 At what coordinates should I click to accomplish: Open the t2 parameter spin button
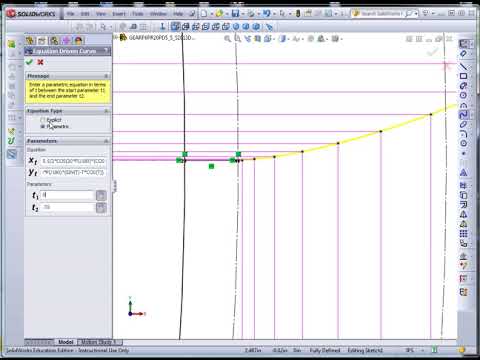tap(101, 208)
